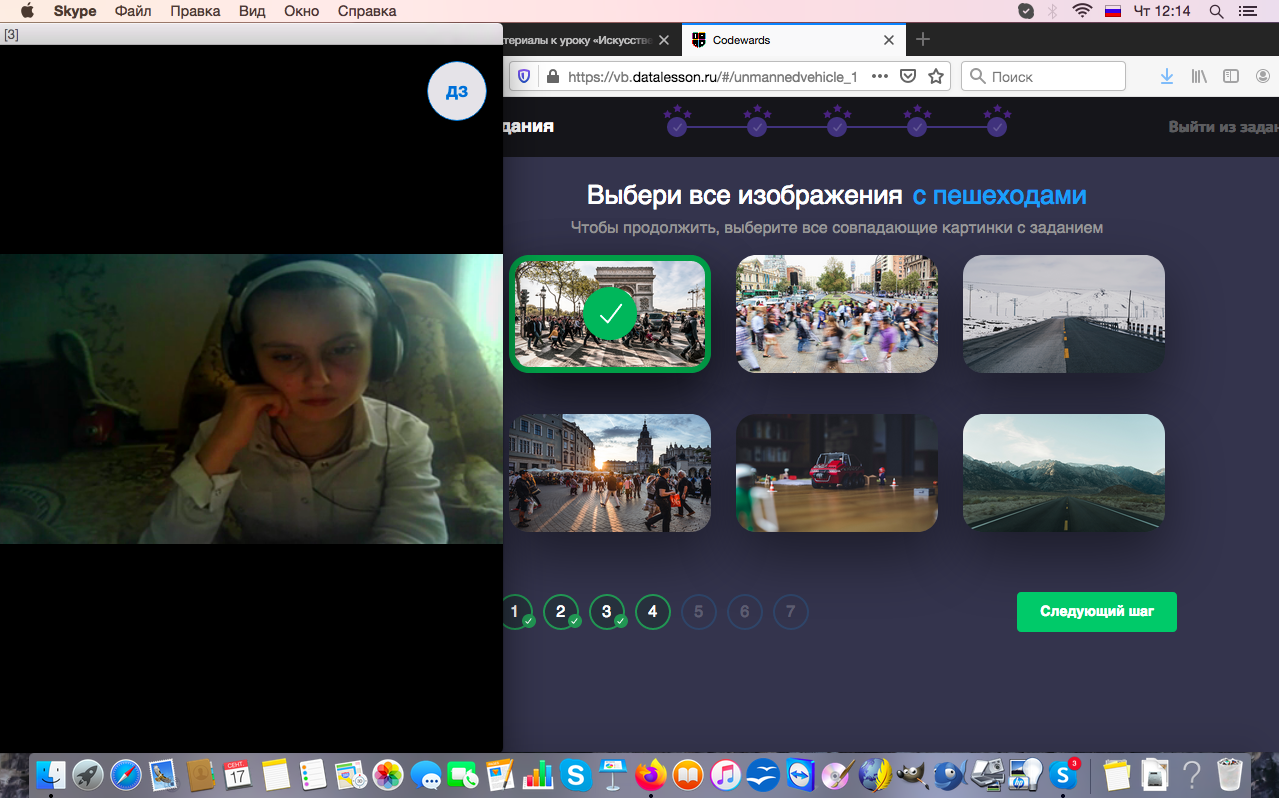This screenshot has height=798, width=1279.
Task: Click the Firefox account avatar icon
Action: [1263, 76]
